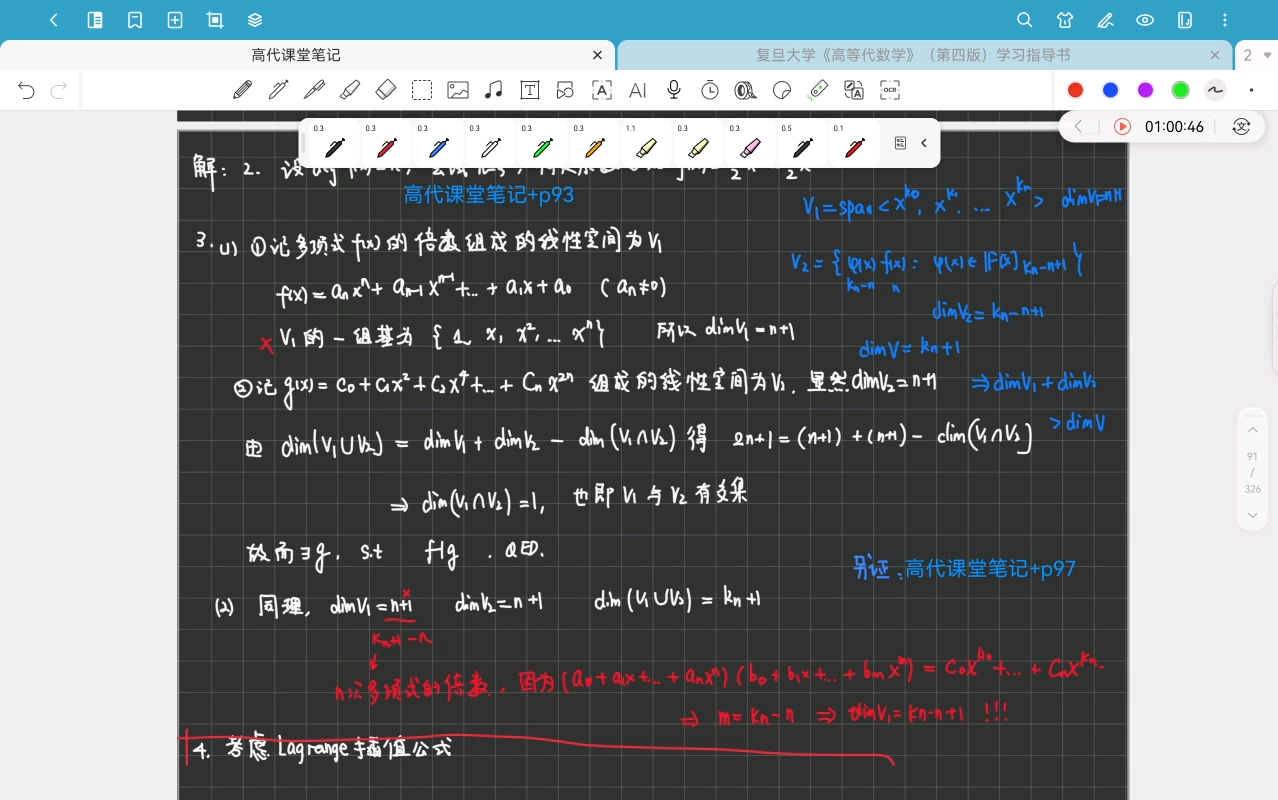Pick the purple color swatch
Screen dimensions: 1278x800
pyautogui.click(x=1145, y=90)
